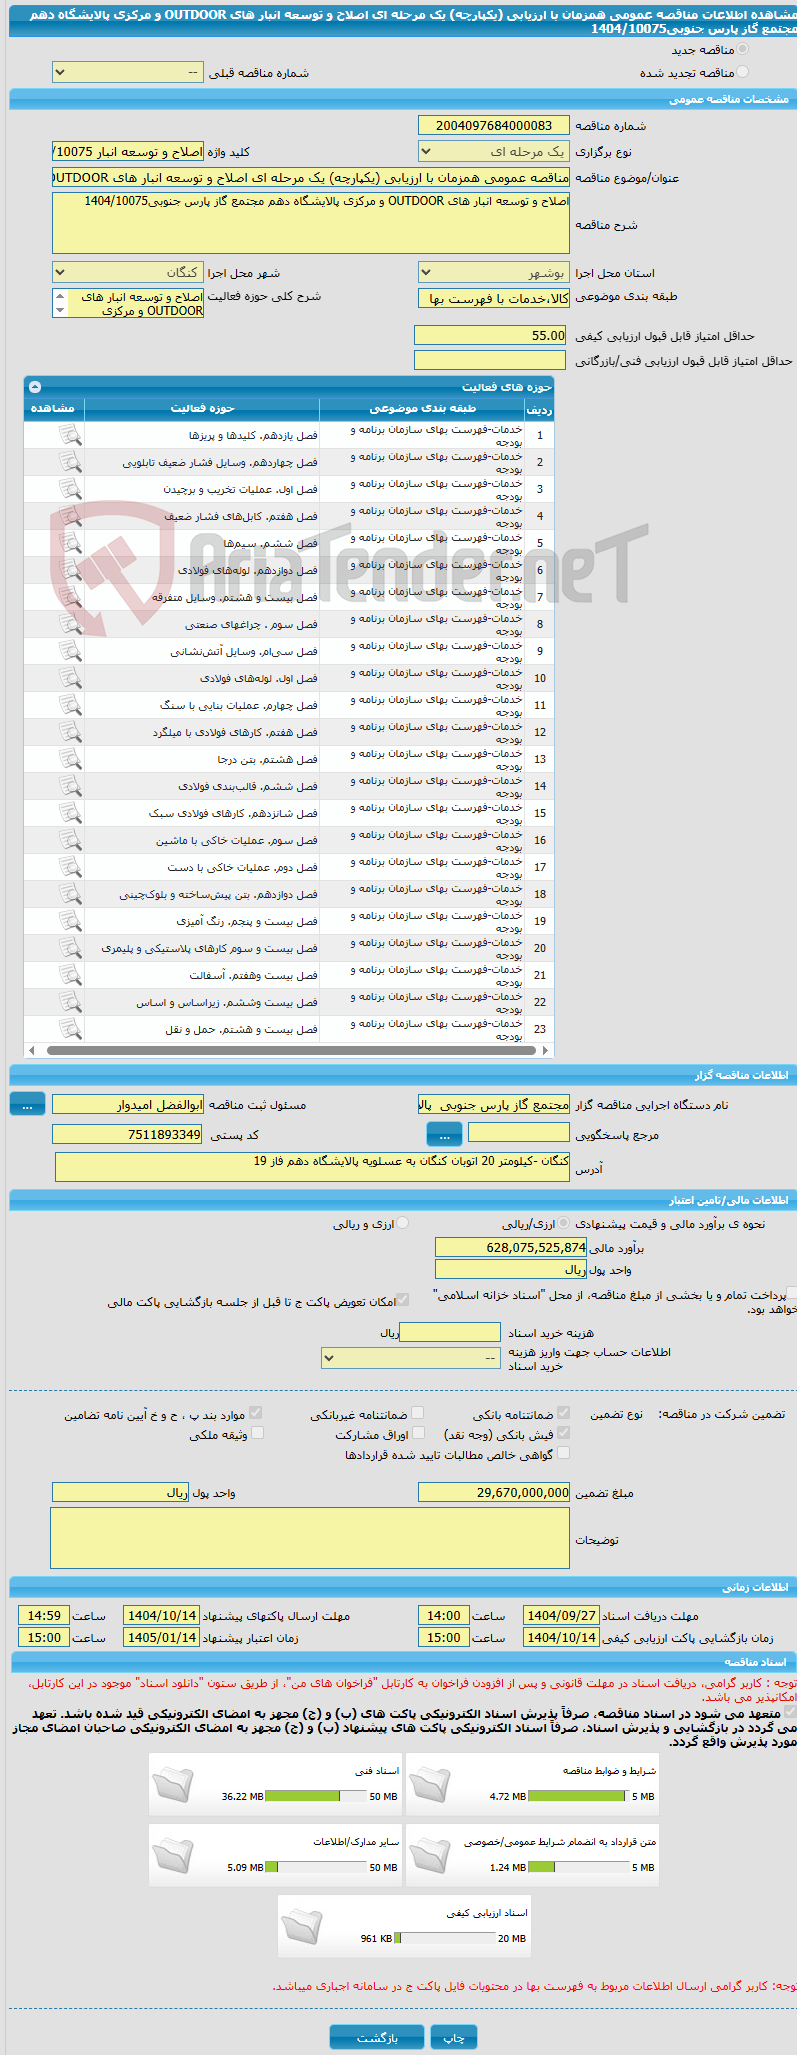Image resolution: width=797 pixels, height=2055 pixels.
Task: Open view icon for activity row 12
Action: click(69, 732)
